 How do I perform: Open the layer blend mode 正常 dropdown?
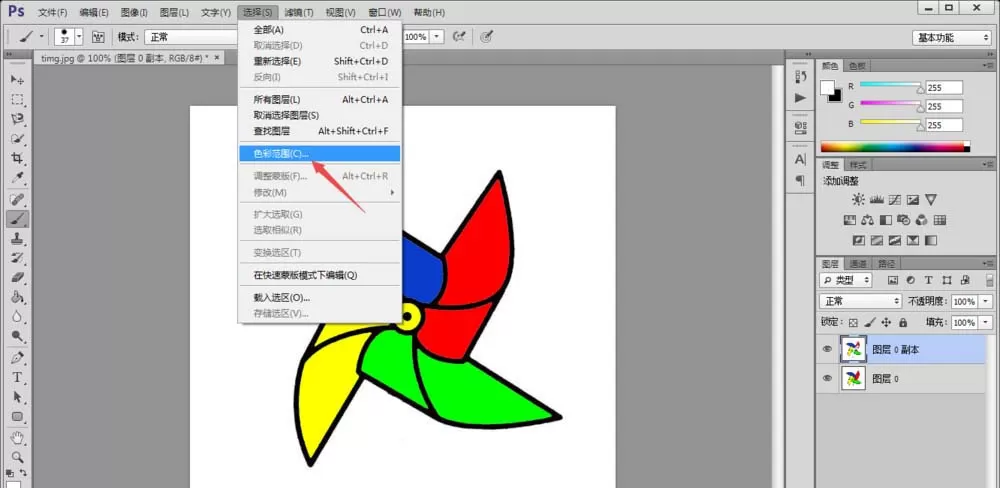(860, 301)
